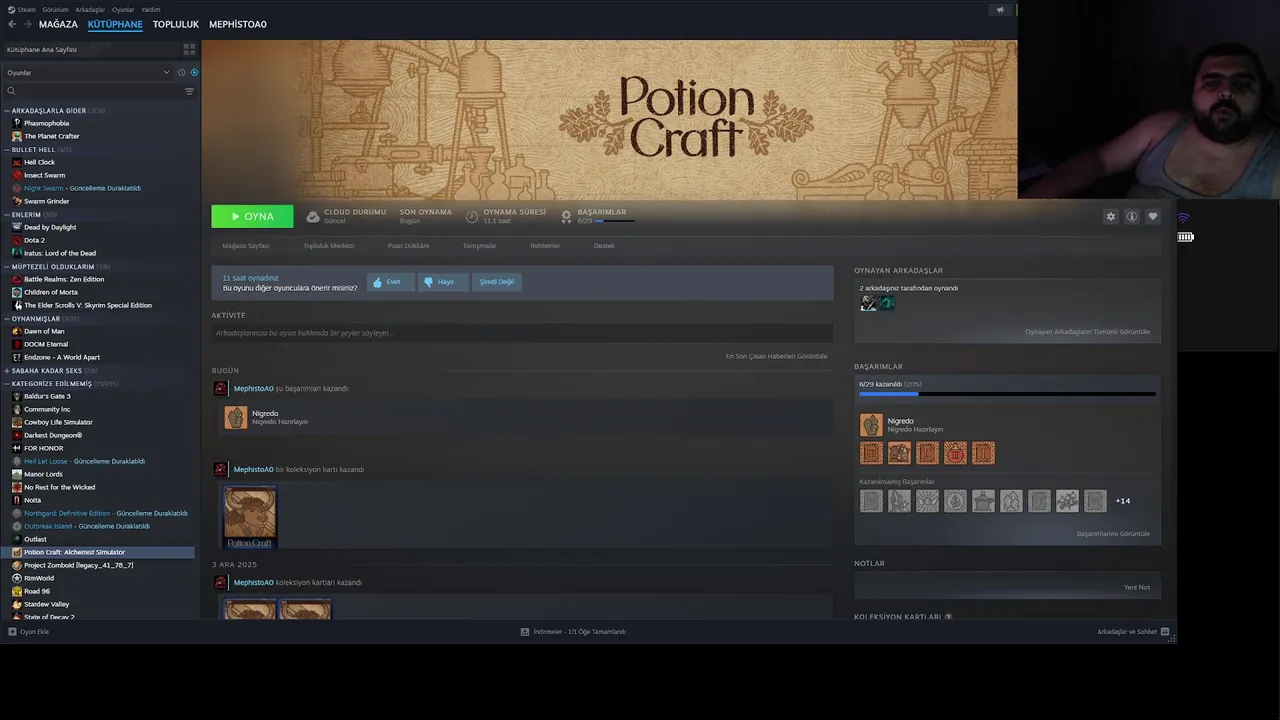This screenshot has height=720, width=1280.
Task: Click the second friend avatar under Oynayan Arkadaşlar
Action: 886,303
